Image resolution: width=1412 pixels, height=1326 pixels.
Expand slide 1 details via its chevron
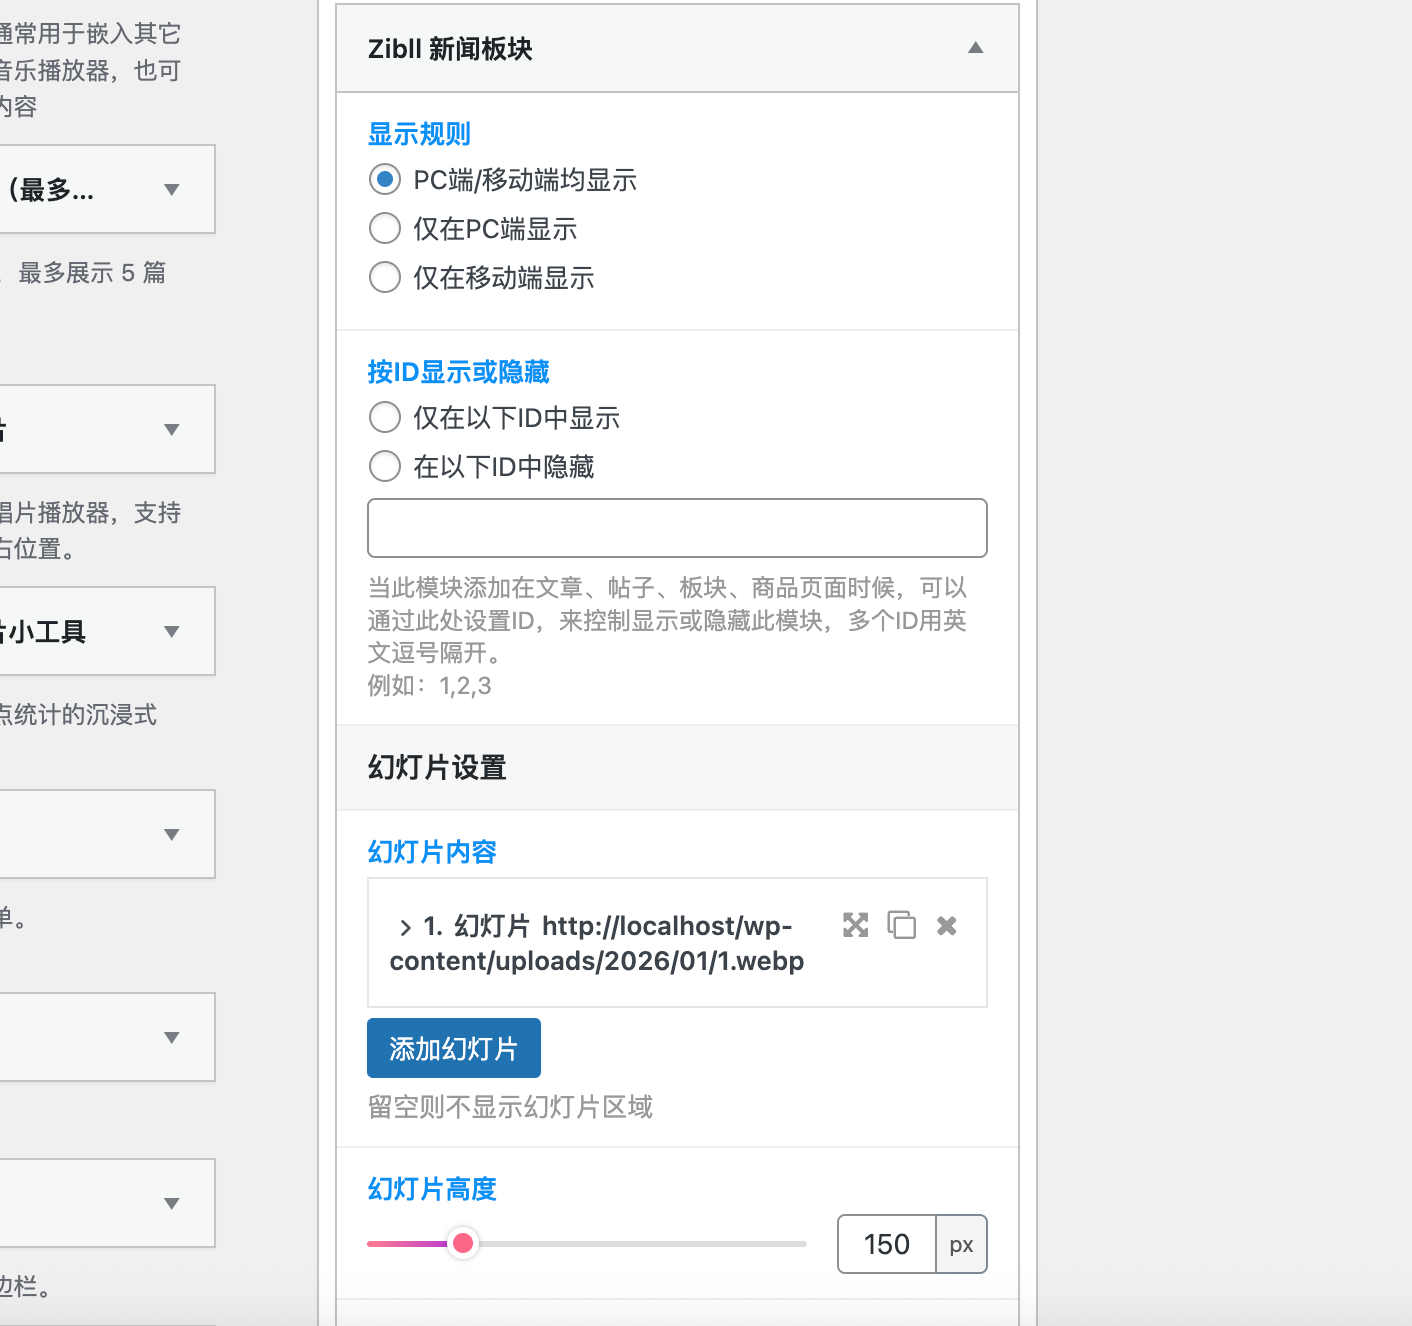(405, 926)
